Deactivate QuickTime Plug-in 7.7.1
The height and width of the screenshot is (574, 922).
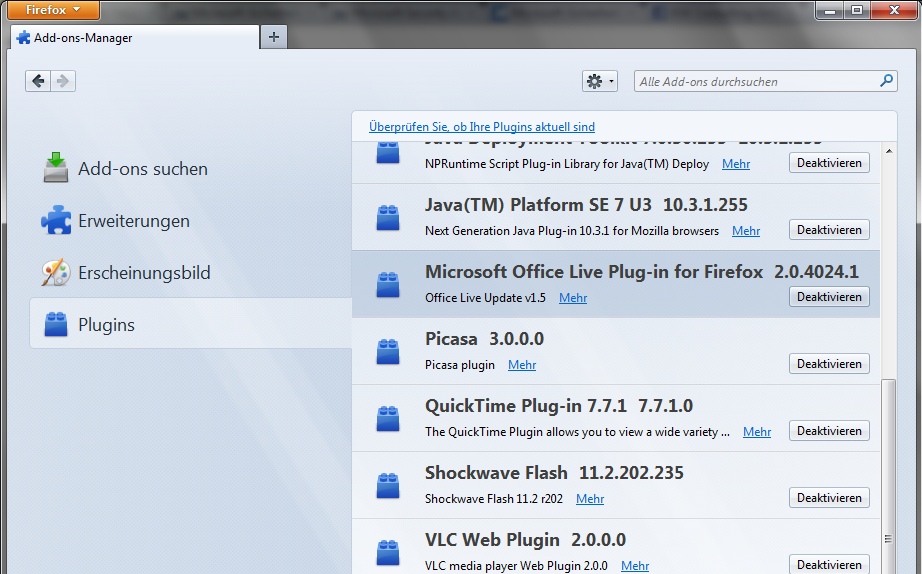[x=829, y=431]
